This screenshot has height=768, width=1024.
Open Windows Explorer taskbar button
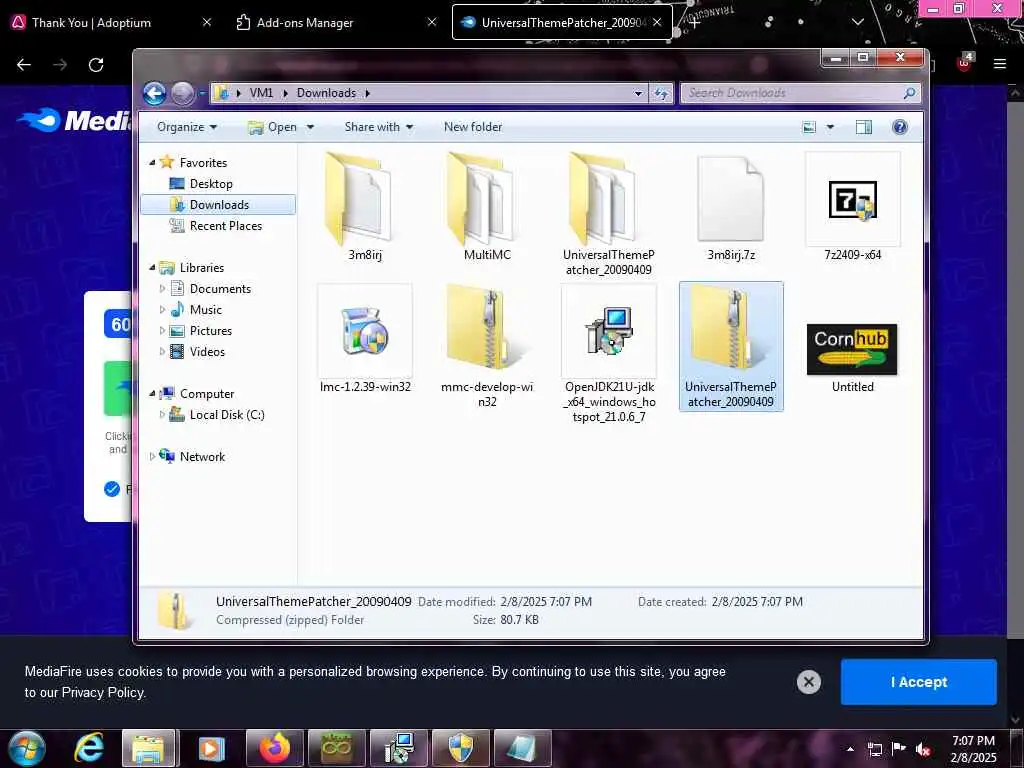(x=149, y=748)
